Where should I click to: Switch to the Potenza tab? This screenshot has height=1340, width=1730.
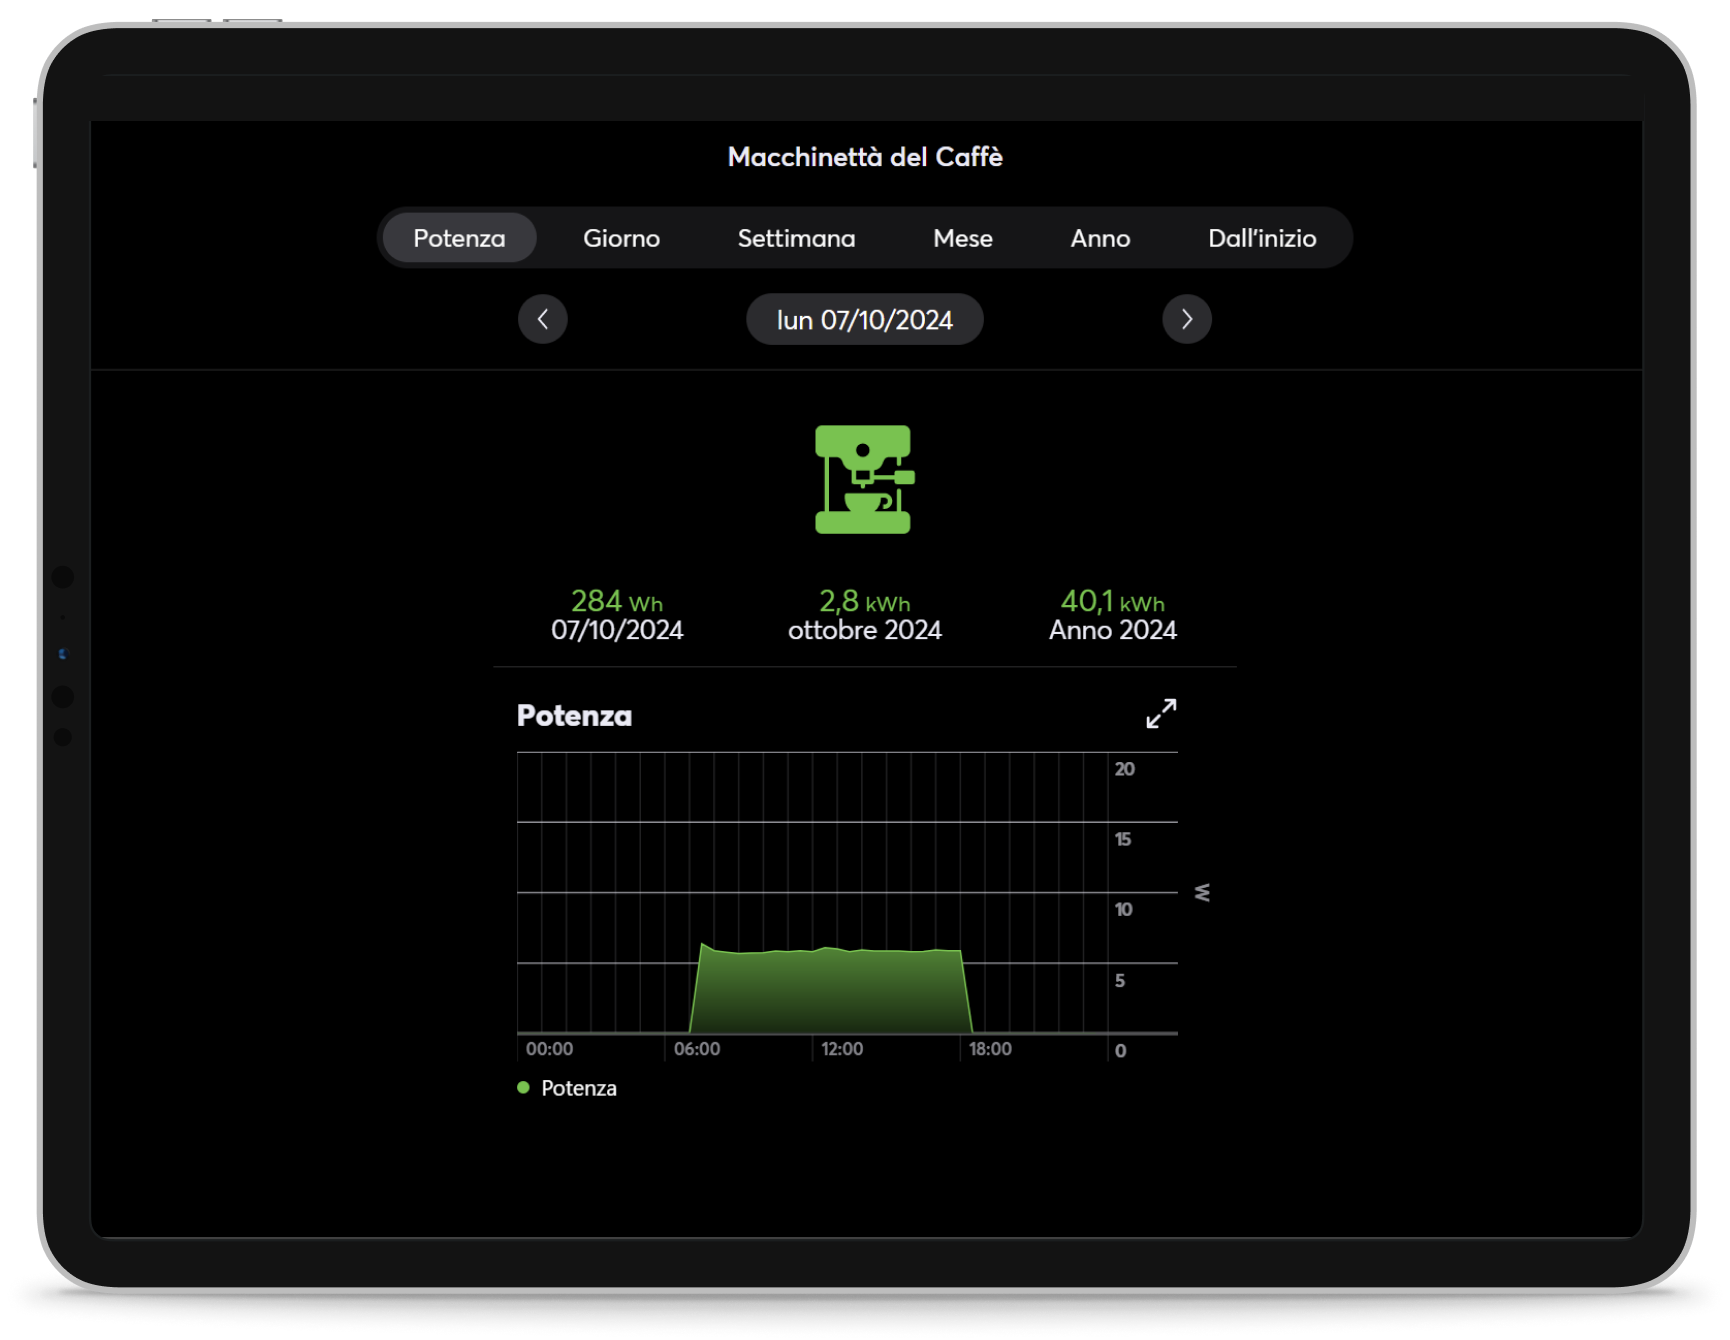[459, 238]
